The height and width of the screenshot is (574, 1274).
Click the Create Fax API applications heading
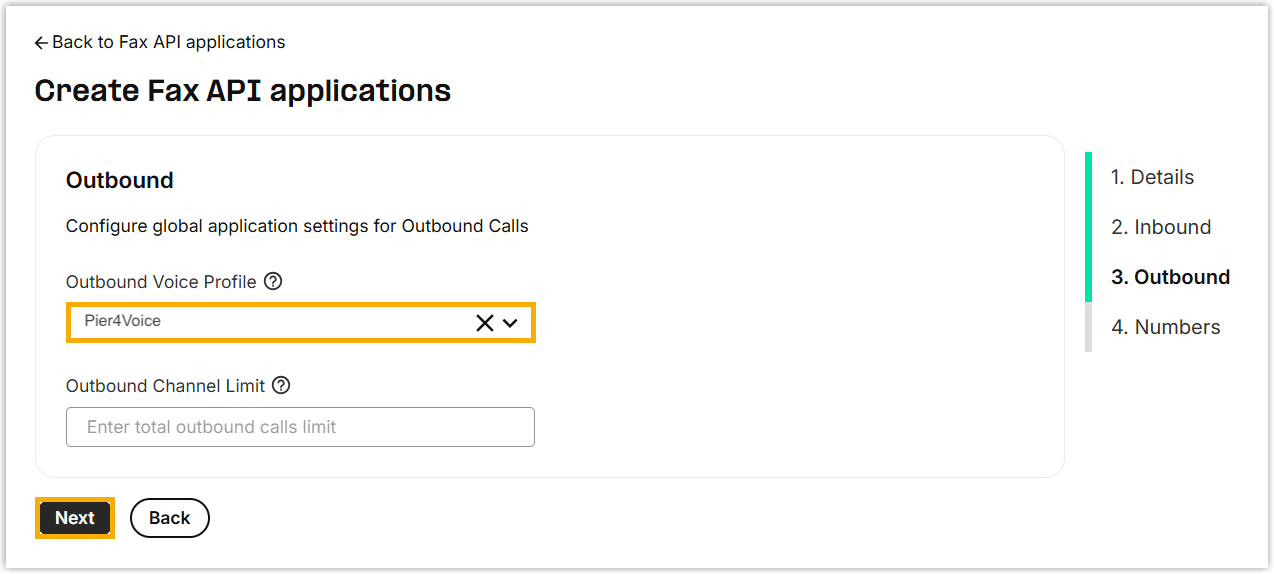[242, 90]
